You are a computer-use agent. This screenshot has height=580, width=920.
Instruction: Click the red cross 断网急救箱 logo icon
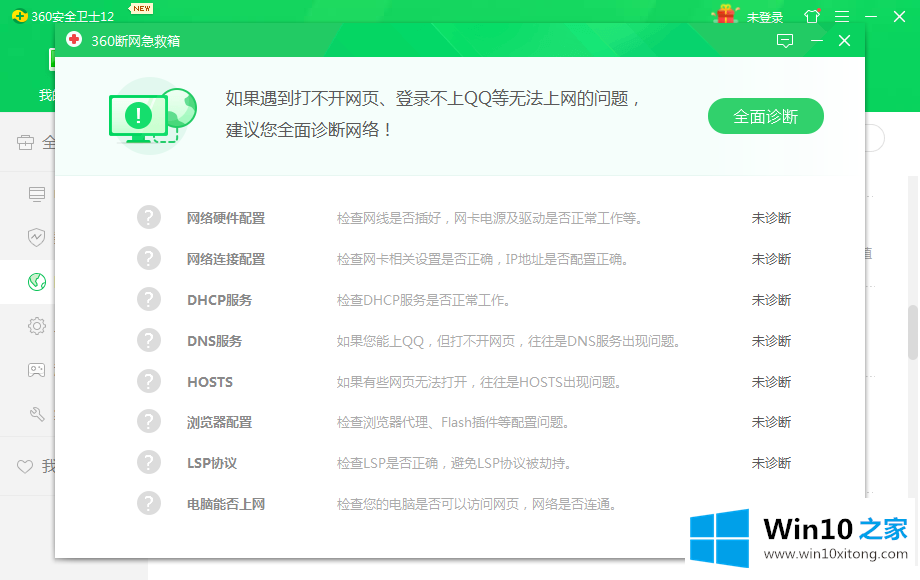(x=74, y=40)
